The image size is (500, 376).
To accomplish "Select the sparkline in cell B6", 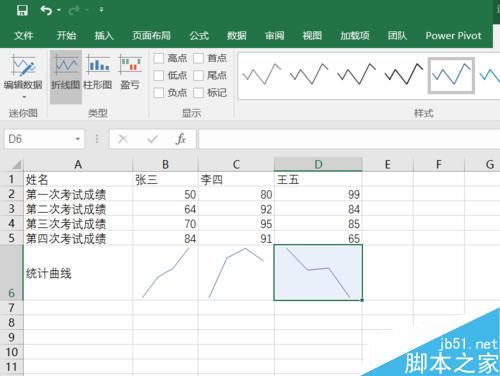I will click(165, 273).
